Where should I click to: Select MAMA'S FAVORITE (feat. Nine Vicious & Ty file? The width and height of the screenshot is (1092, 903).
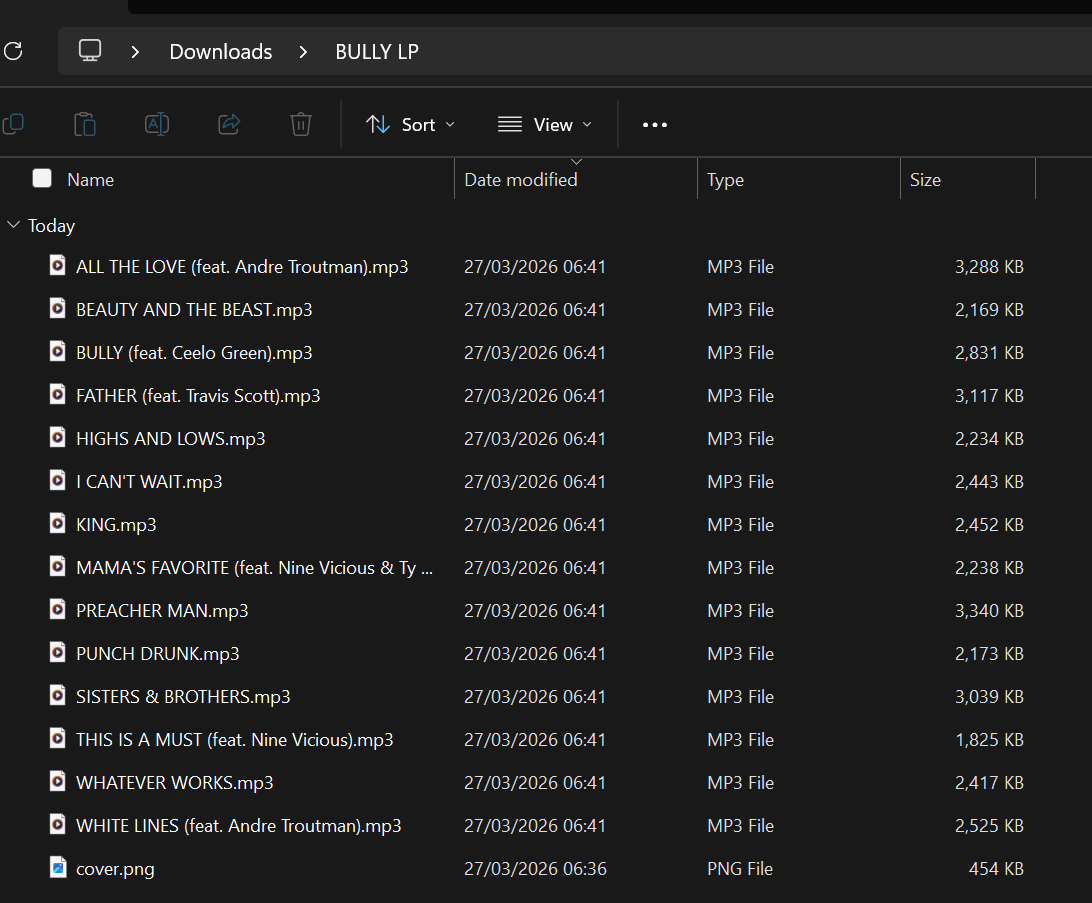tap(254, 568)
